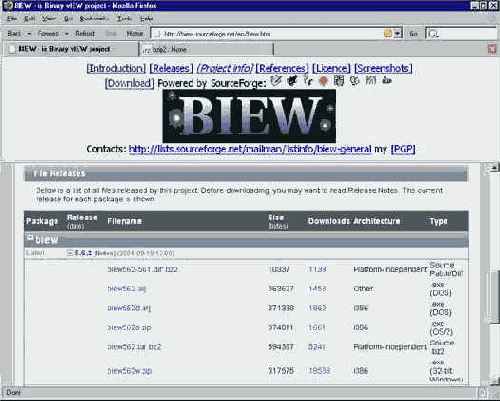Open the address bar history dropdown
Screen dimensions: 500x401
(x=397, y=33)
